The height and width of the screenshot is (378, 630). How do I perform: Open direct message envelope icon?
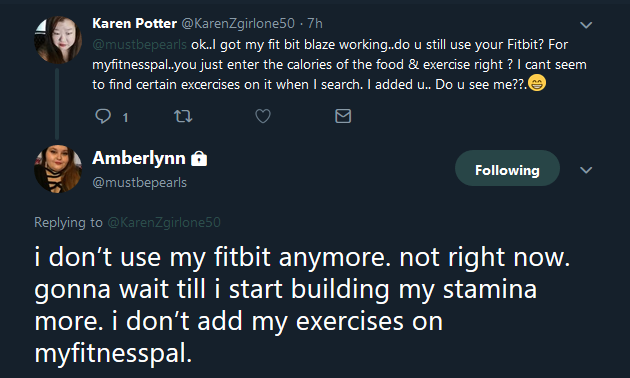343,116
